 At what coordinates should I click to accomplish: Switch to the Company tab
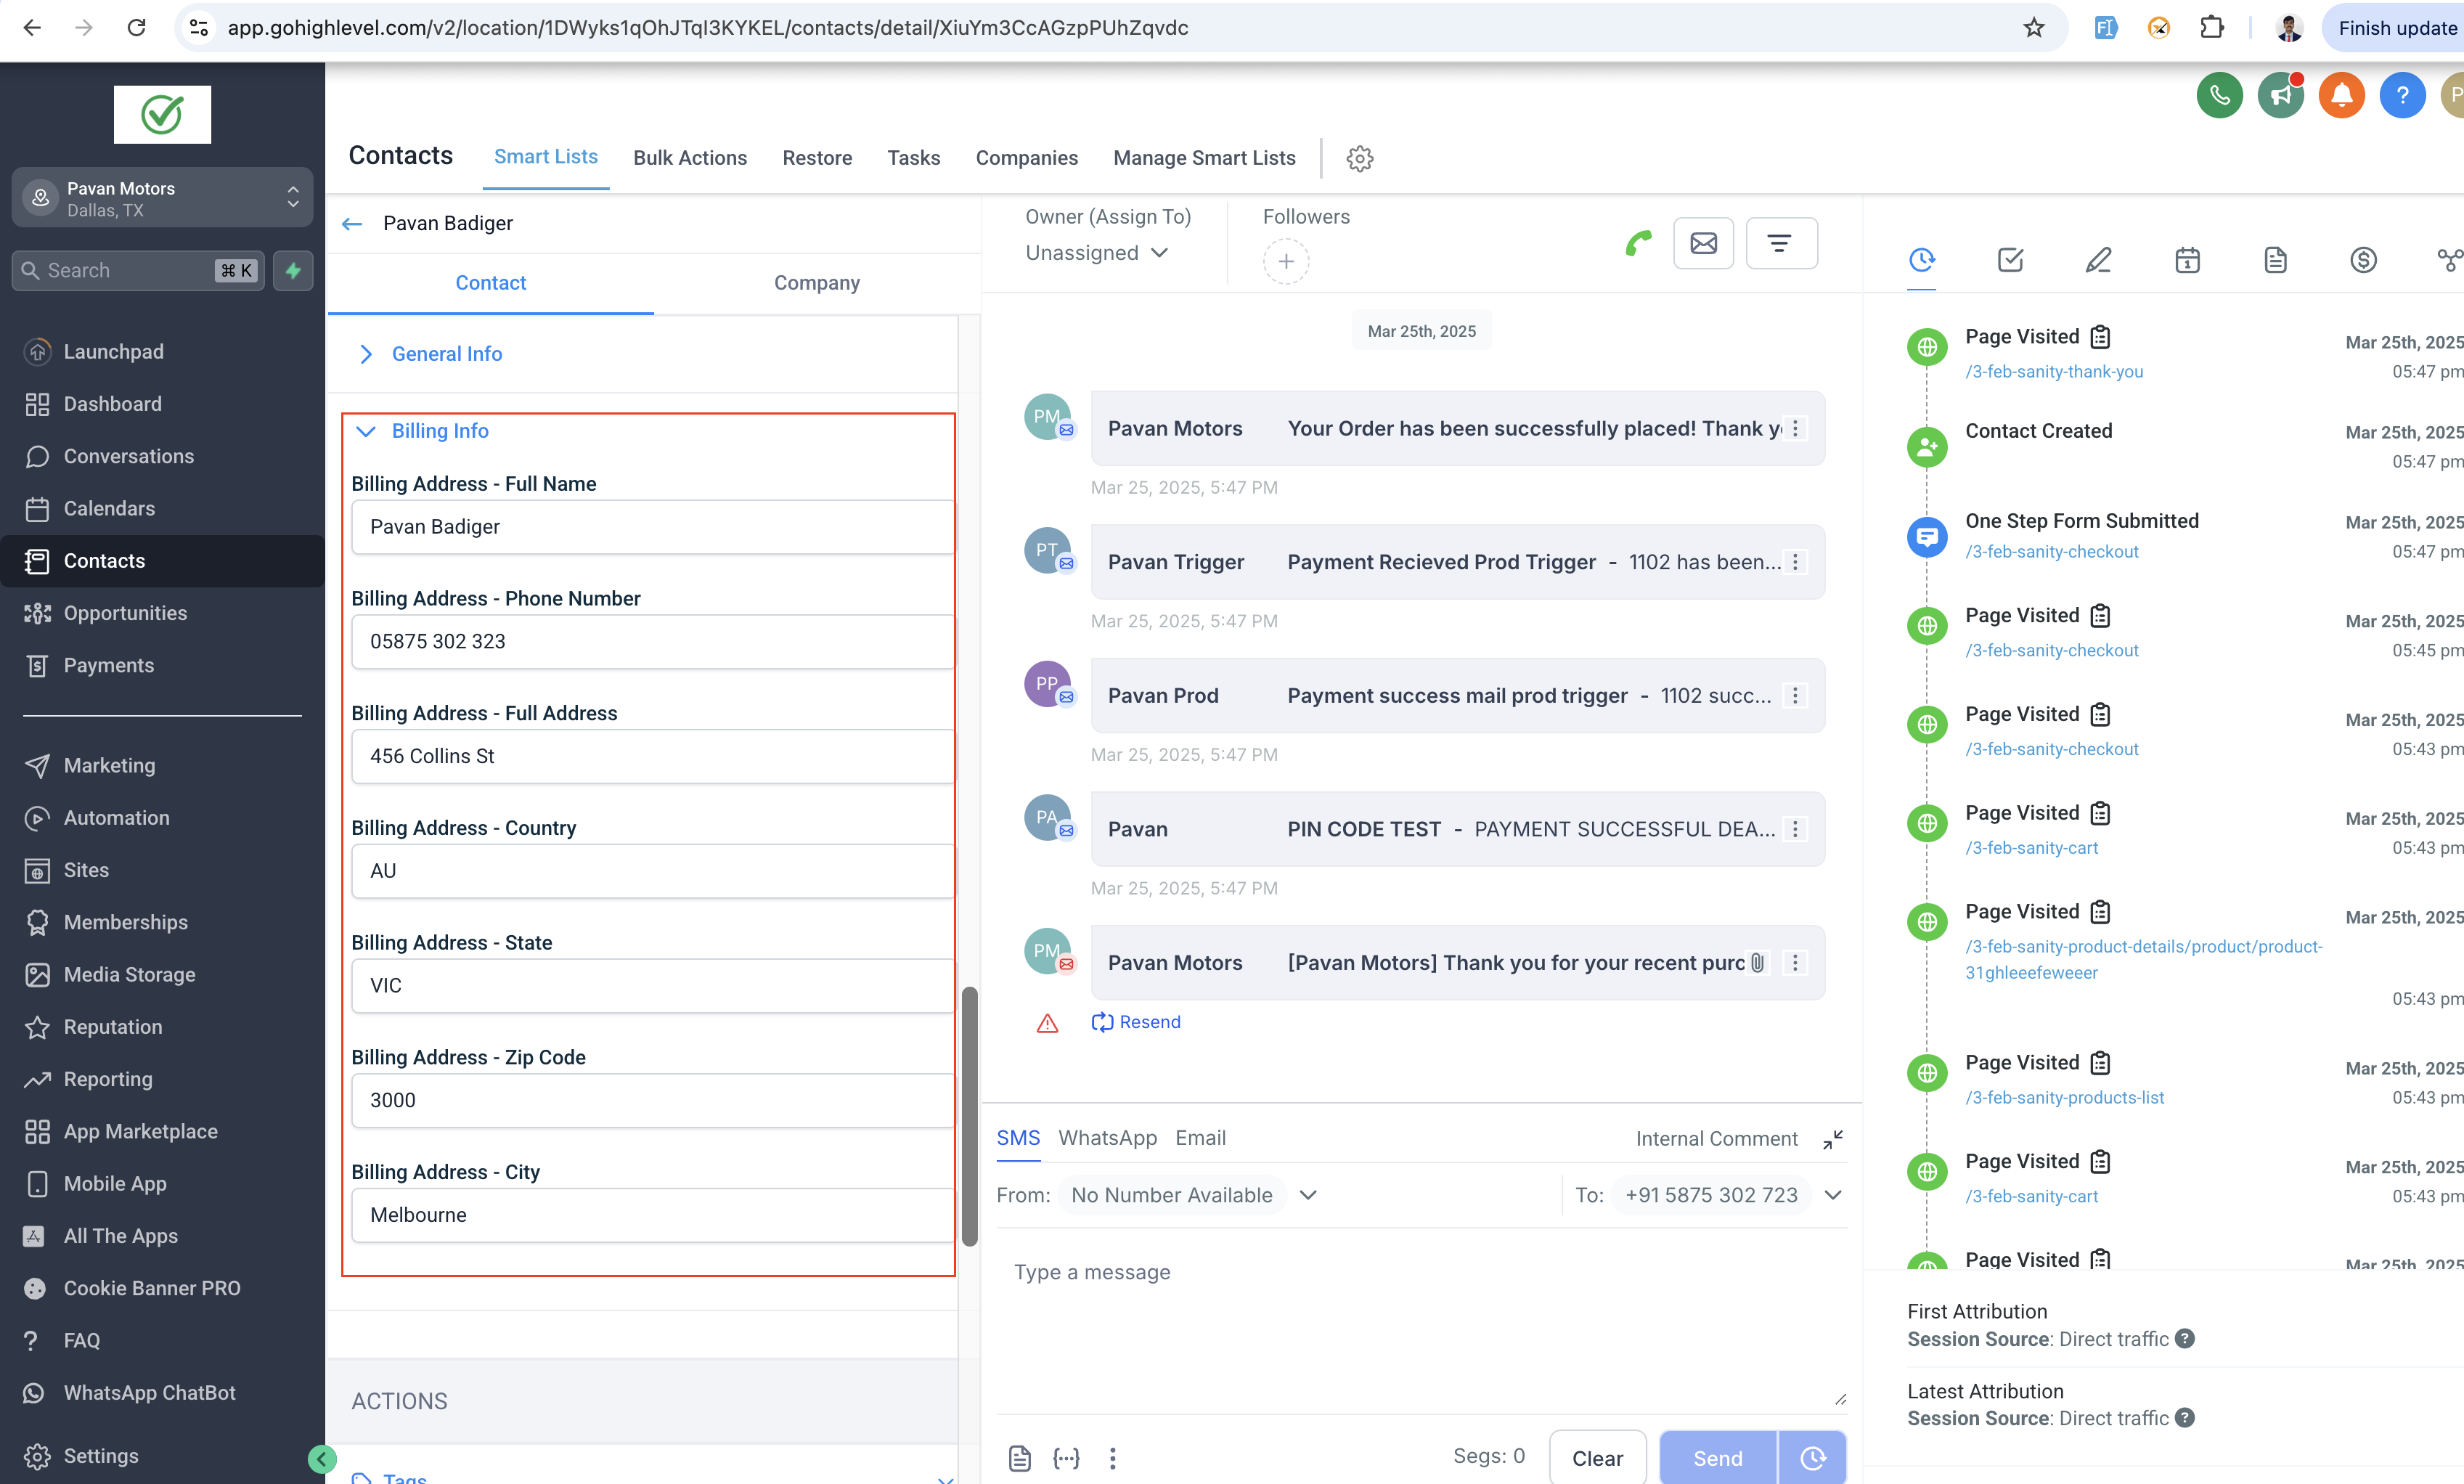[817, 283]
